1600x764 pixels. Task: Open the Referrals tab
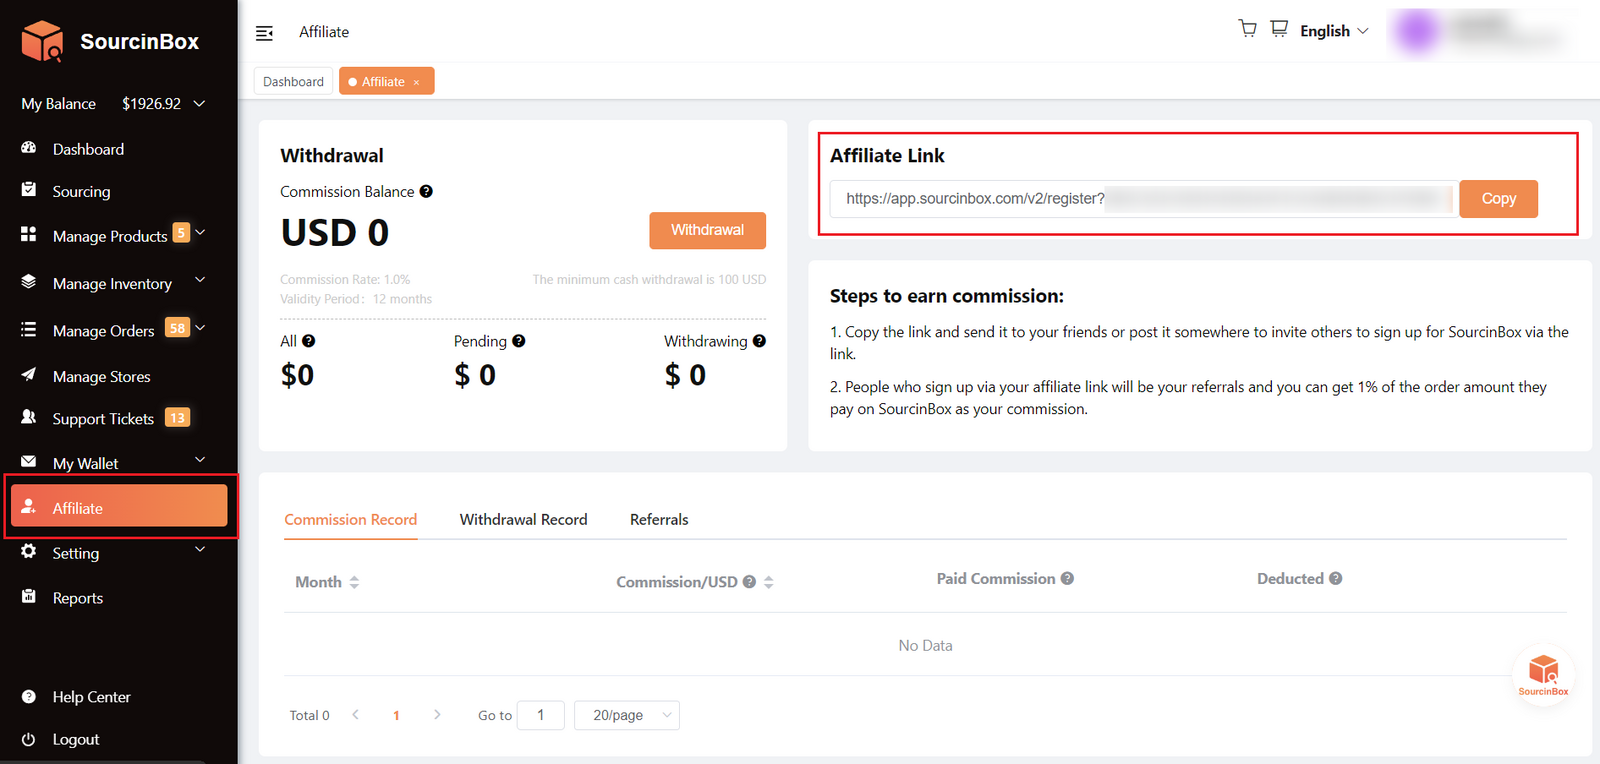click(659, 520)
